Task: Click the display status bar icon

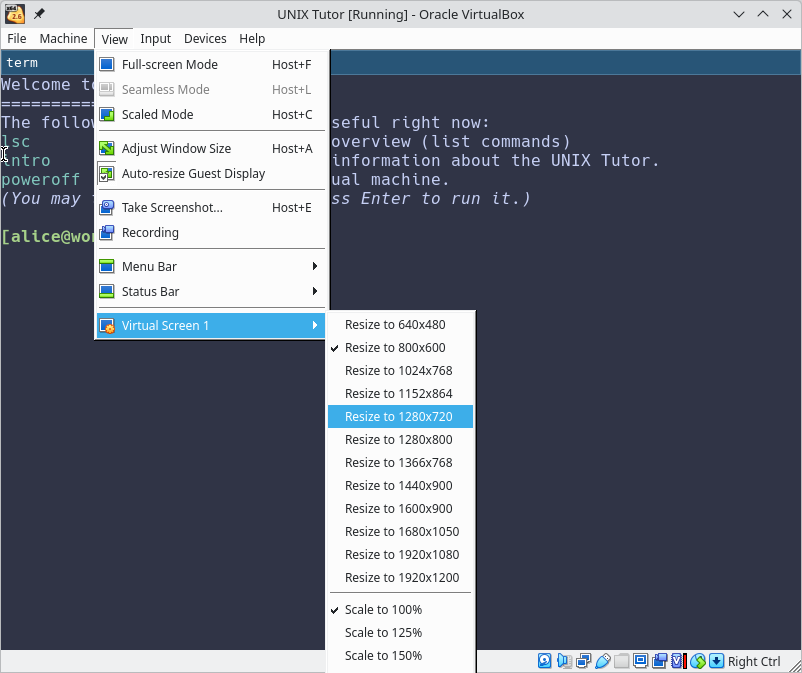Action: click(x=640, y=661)
